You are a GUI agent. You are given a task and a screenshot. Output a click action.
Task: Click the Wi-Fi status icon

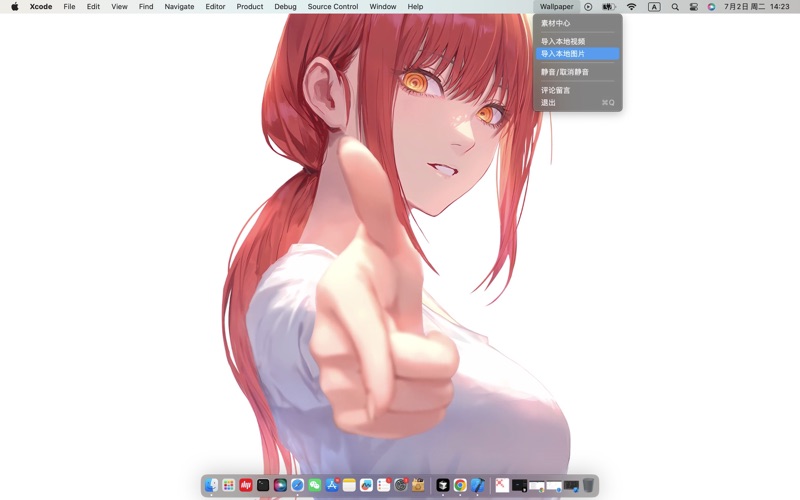[631, 7]
